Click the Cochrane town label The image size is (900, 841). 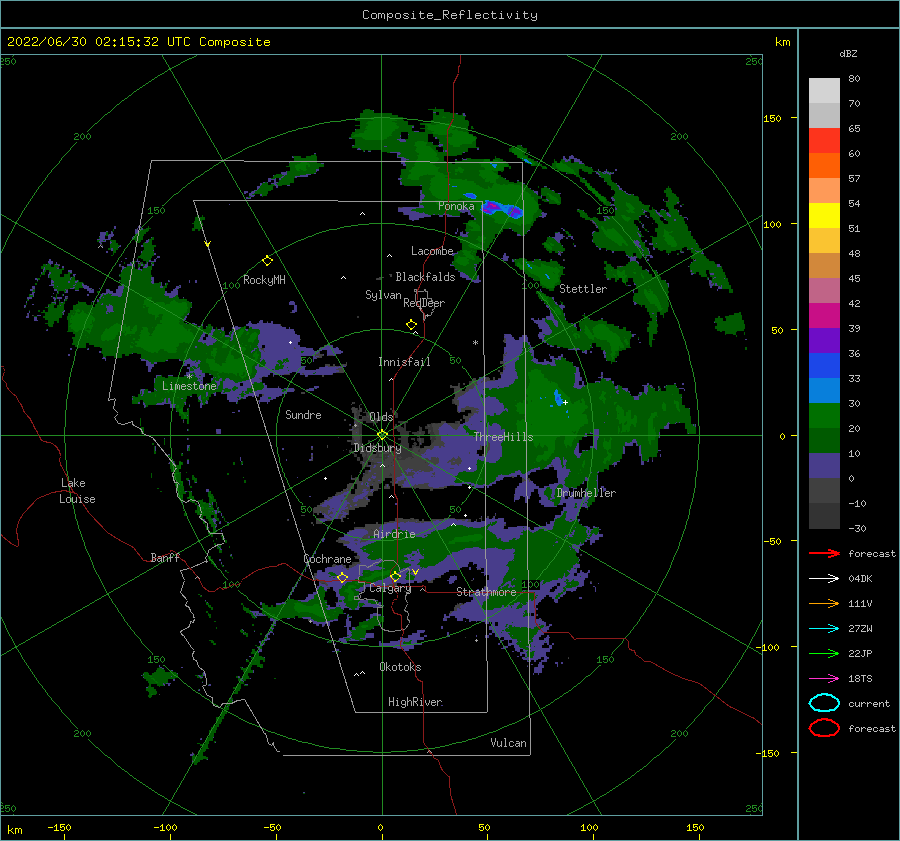tap(327, 559)
